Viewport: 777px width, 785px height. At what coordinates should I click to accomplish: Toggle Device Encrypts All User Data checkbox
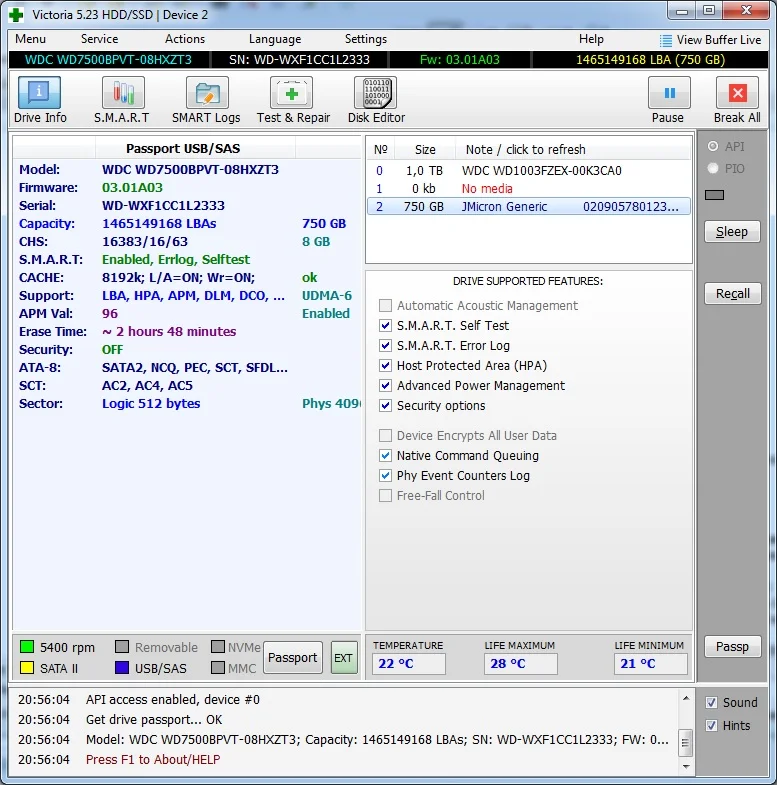tap(385, 436)
